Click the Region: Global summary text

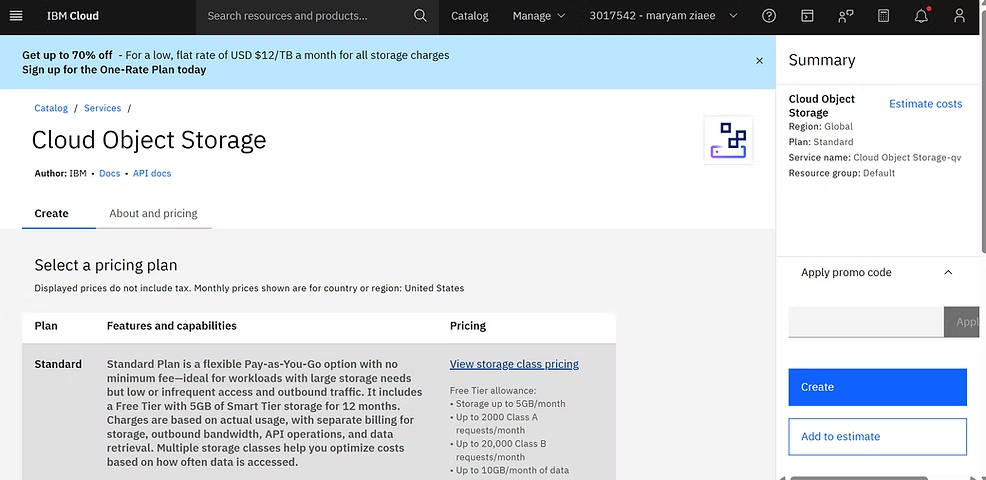pos(821,126)
